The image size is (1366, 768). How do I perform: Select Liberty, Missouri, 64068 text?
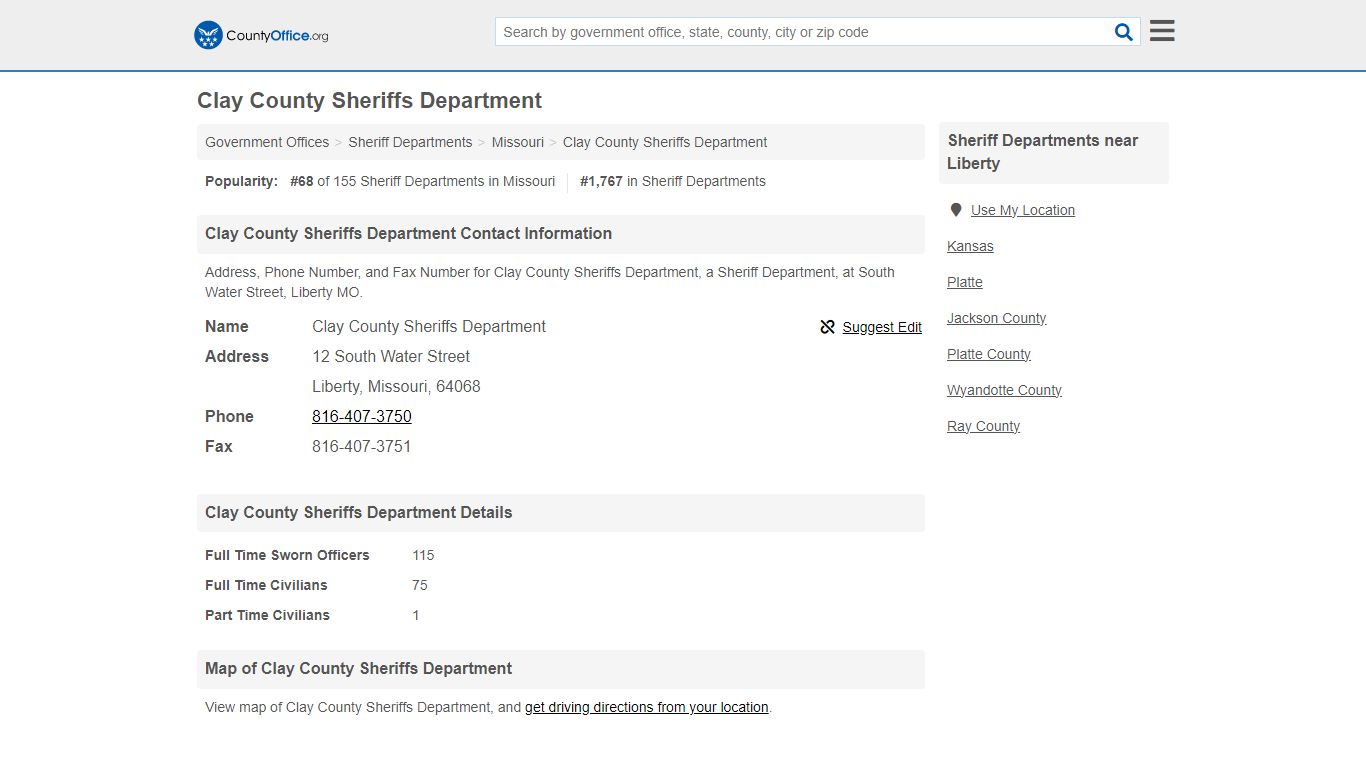[x=396, y=386]
